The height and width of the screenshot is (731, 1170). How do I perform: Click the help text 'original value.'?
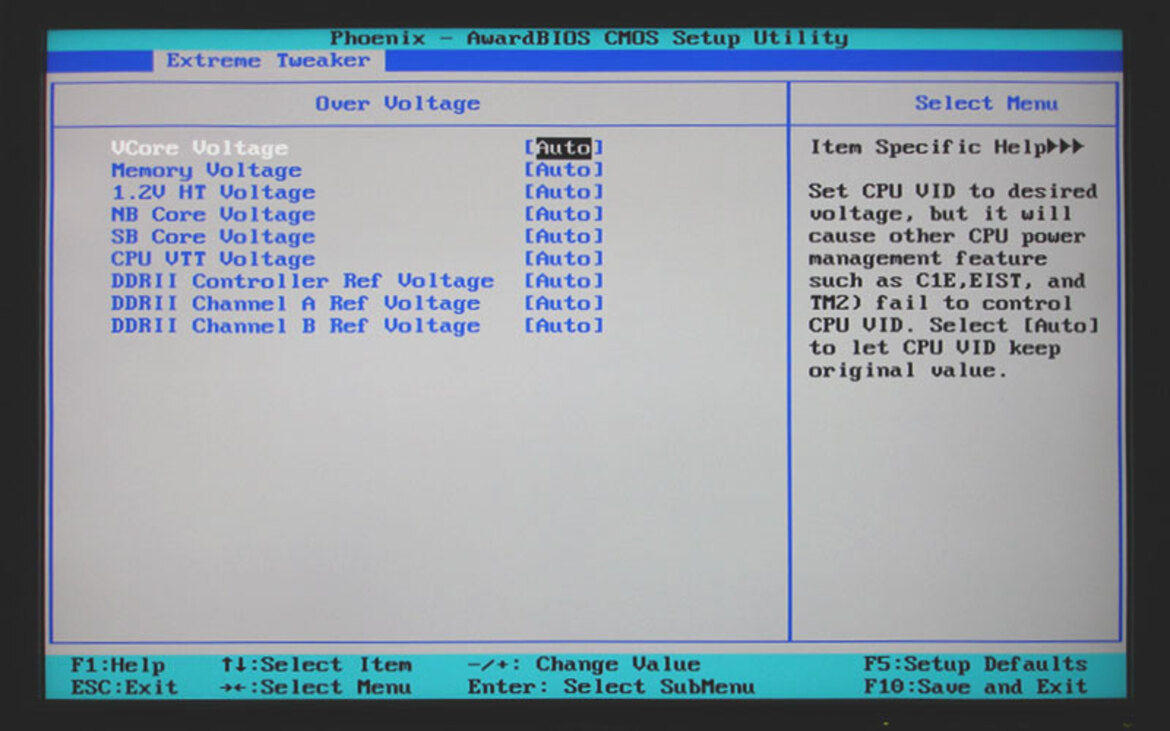908,371
